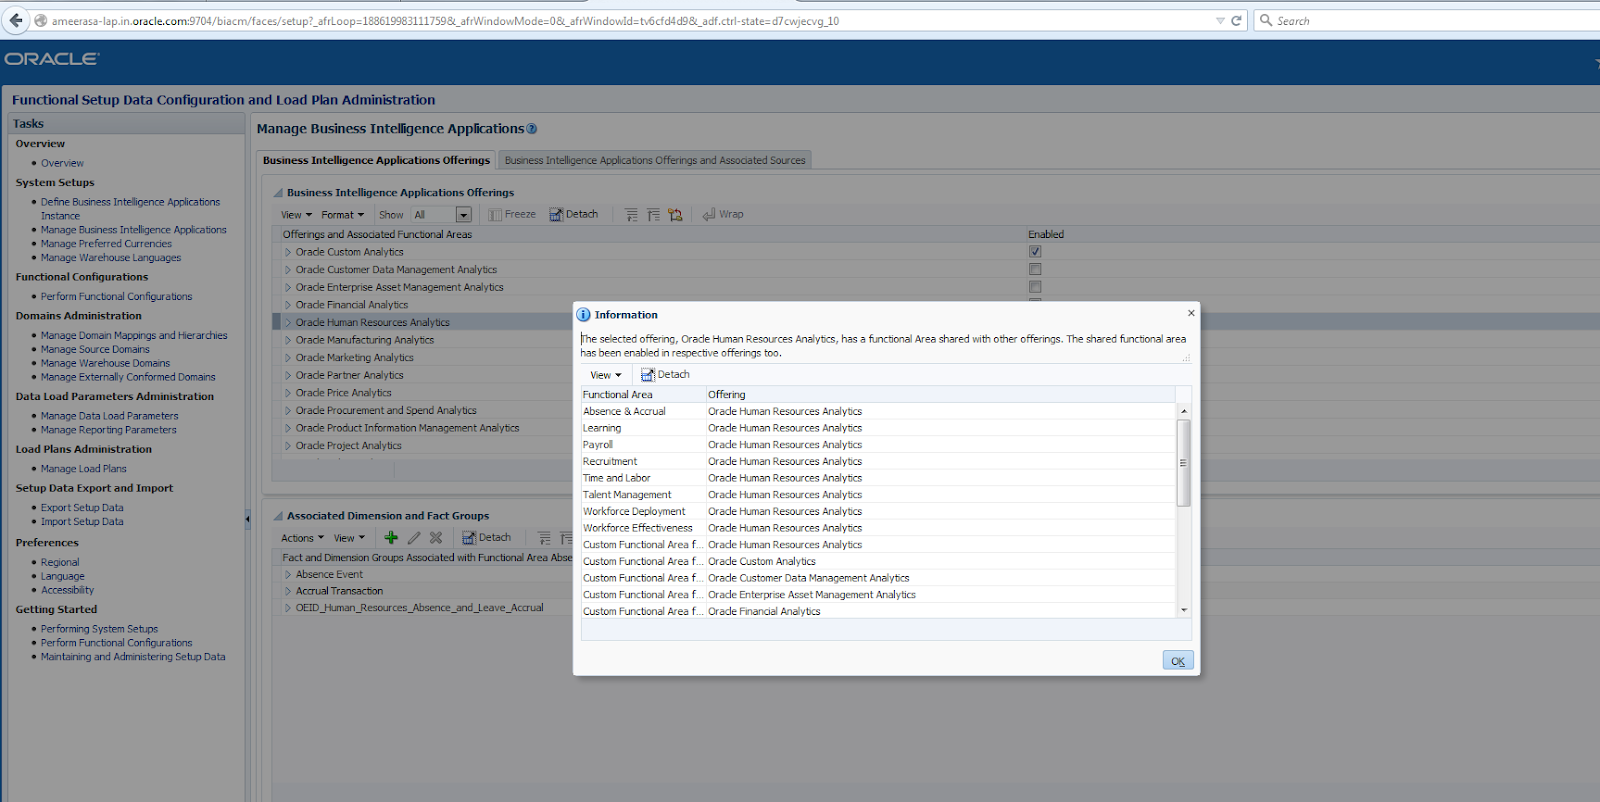Expand Oracle Human Resources Analytics row
Viewport: 1600px width, 802px height.
[288, 322]
